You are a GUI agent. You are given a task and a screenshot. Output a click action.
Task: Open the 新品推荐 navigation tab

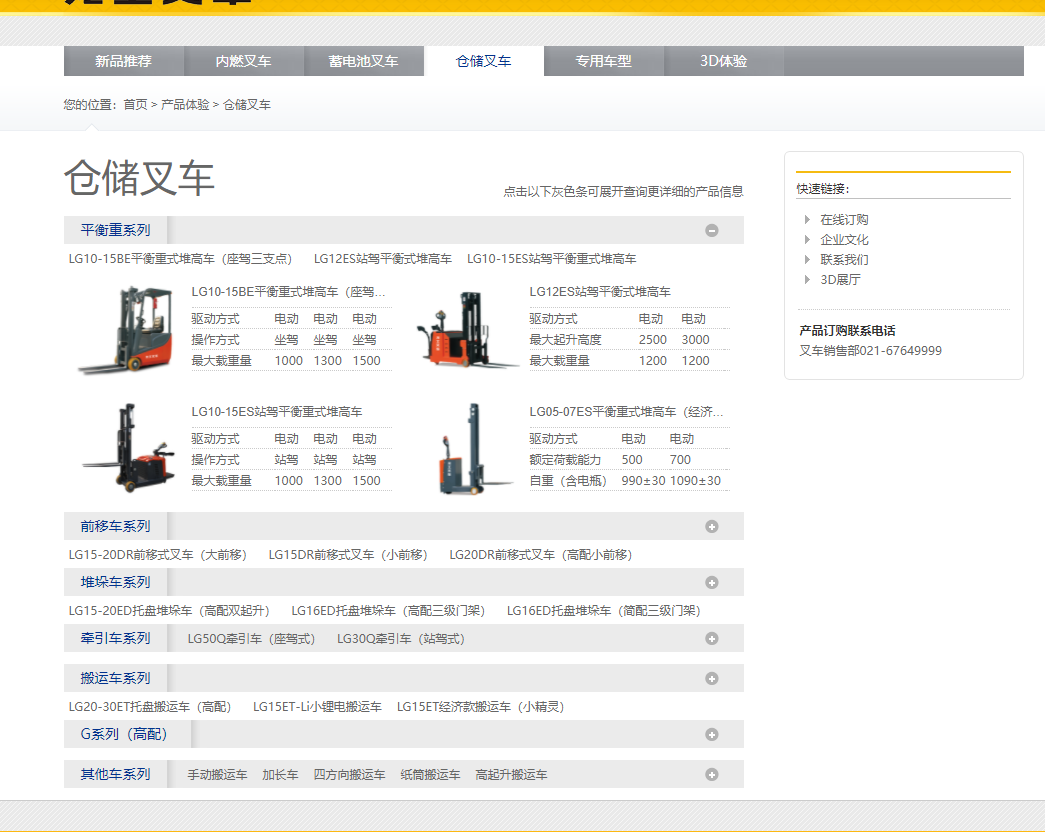coord(123,61)
